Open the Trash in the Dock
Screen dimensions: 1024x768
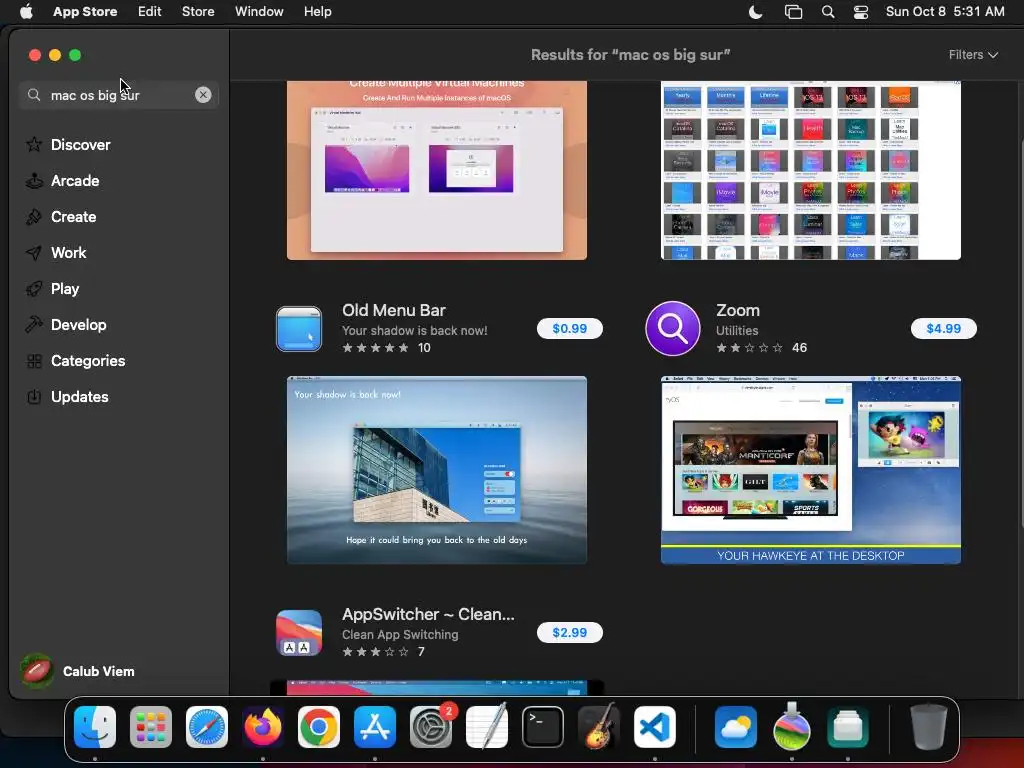[x=929, y=727]
